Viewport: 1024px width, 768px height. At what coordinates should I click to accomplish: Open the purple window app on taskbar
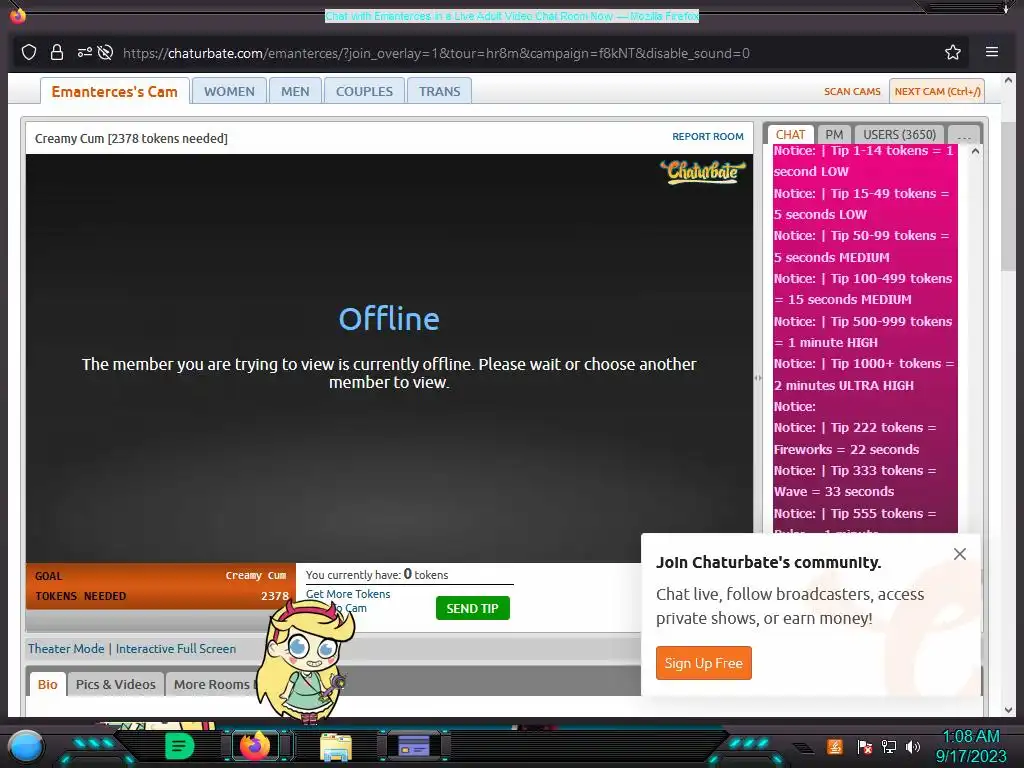413,746
